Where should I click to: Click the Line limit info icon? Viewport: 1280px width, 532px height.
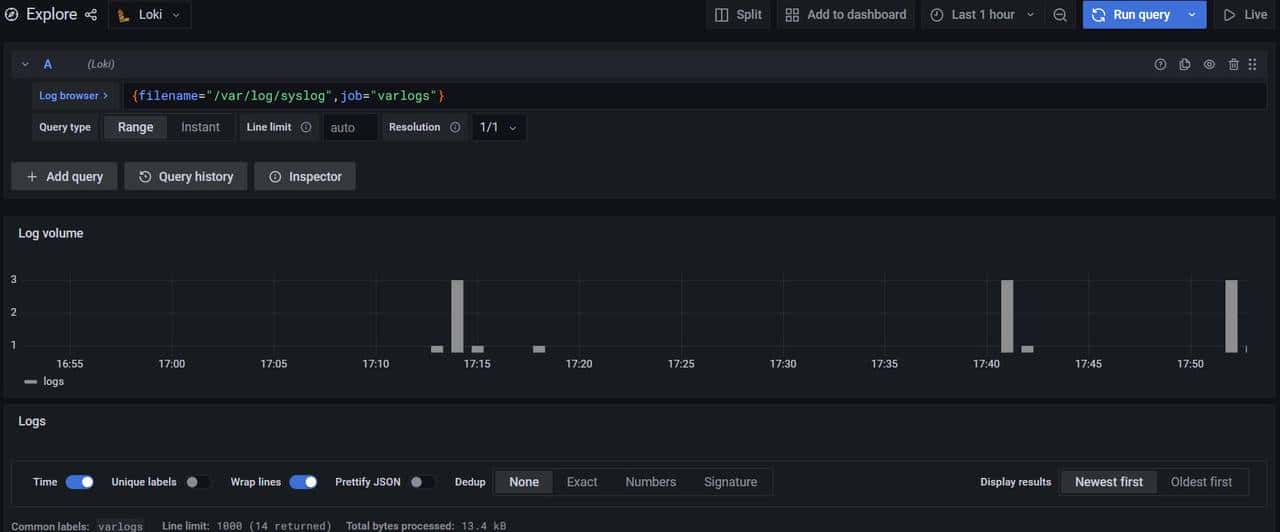pos(306,127)
